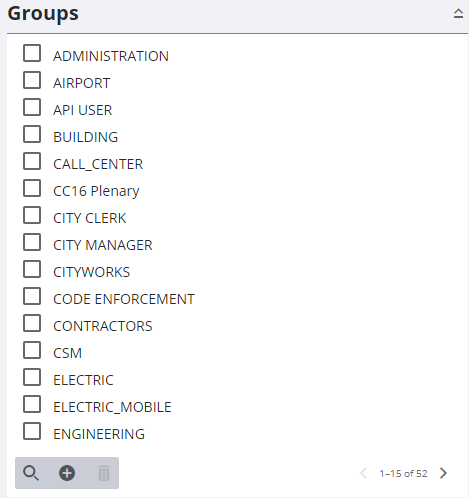469x498 pixels.
Task: Go to next page of groups
Action: pos(443,473)
